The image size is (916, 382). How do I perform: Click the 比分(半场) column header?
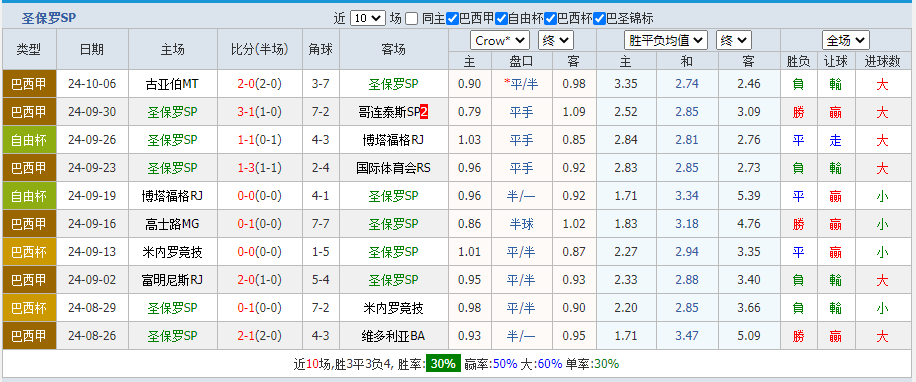click(x=260, y=49)
